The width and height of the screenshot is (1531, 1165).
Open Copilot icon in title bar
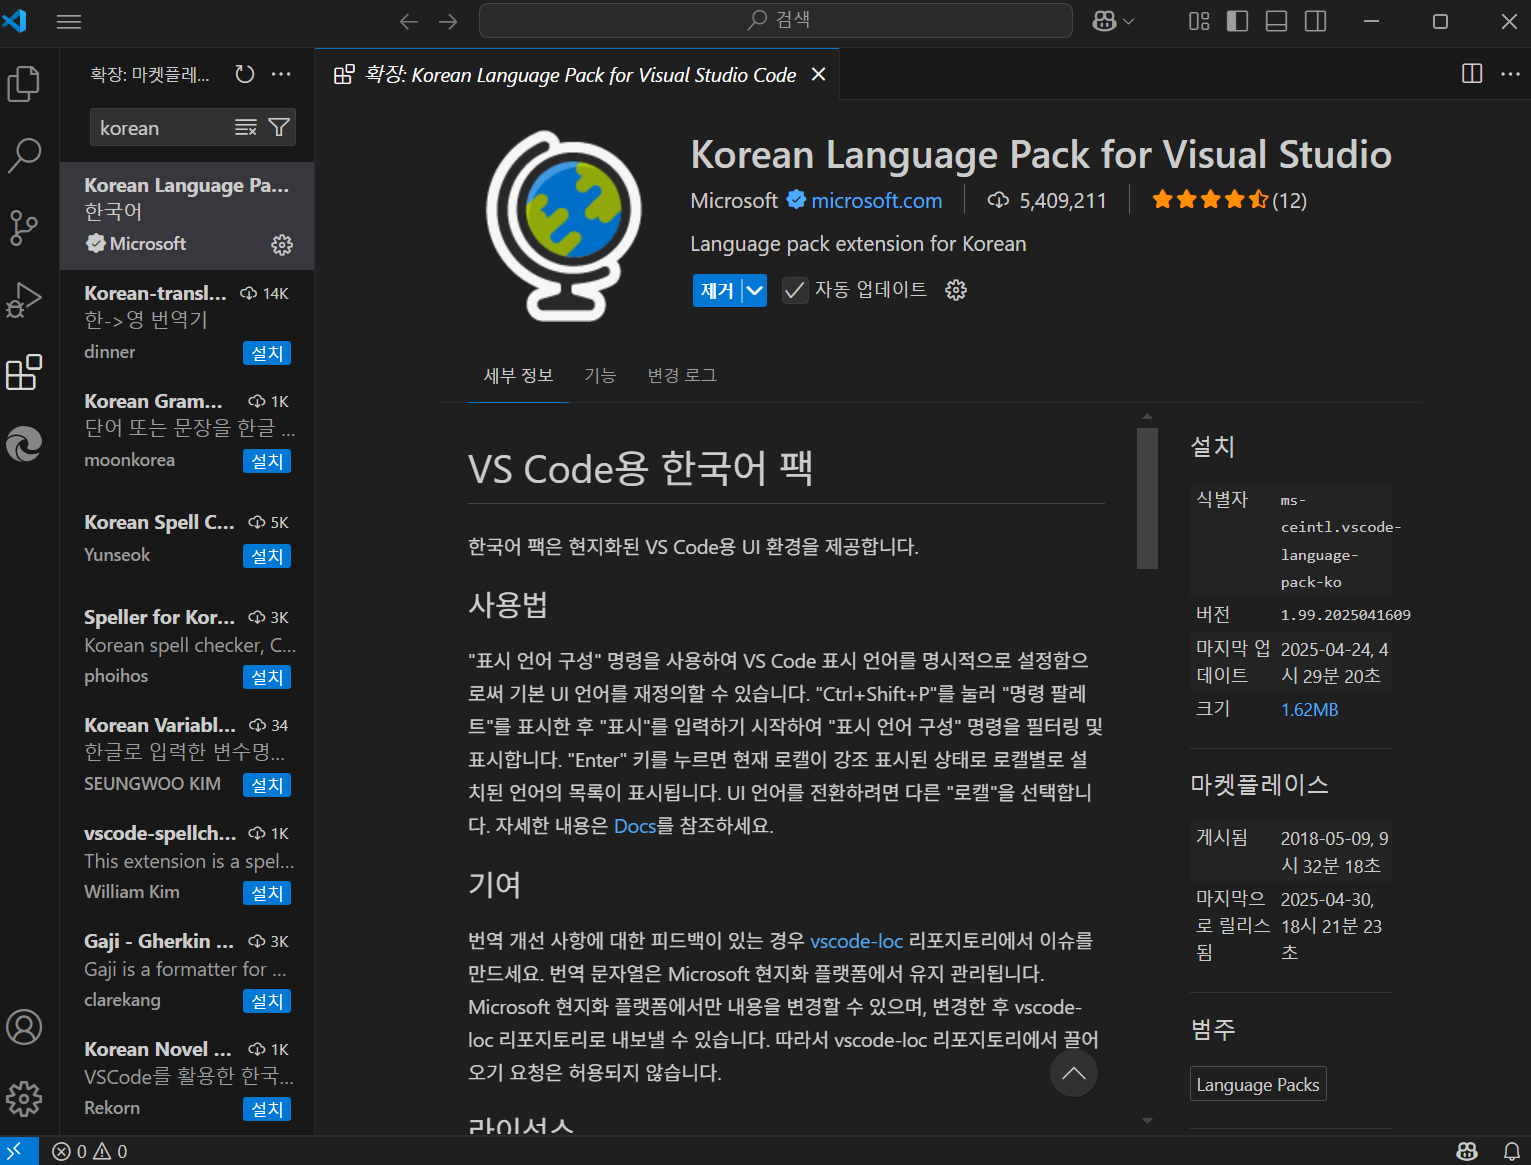[x=1104, y=21]
